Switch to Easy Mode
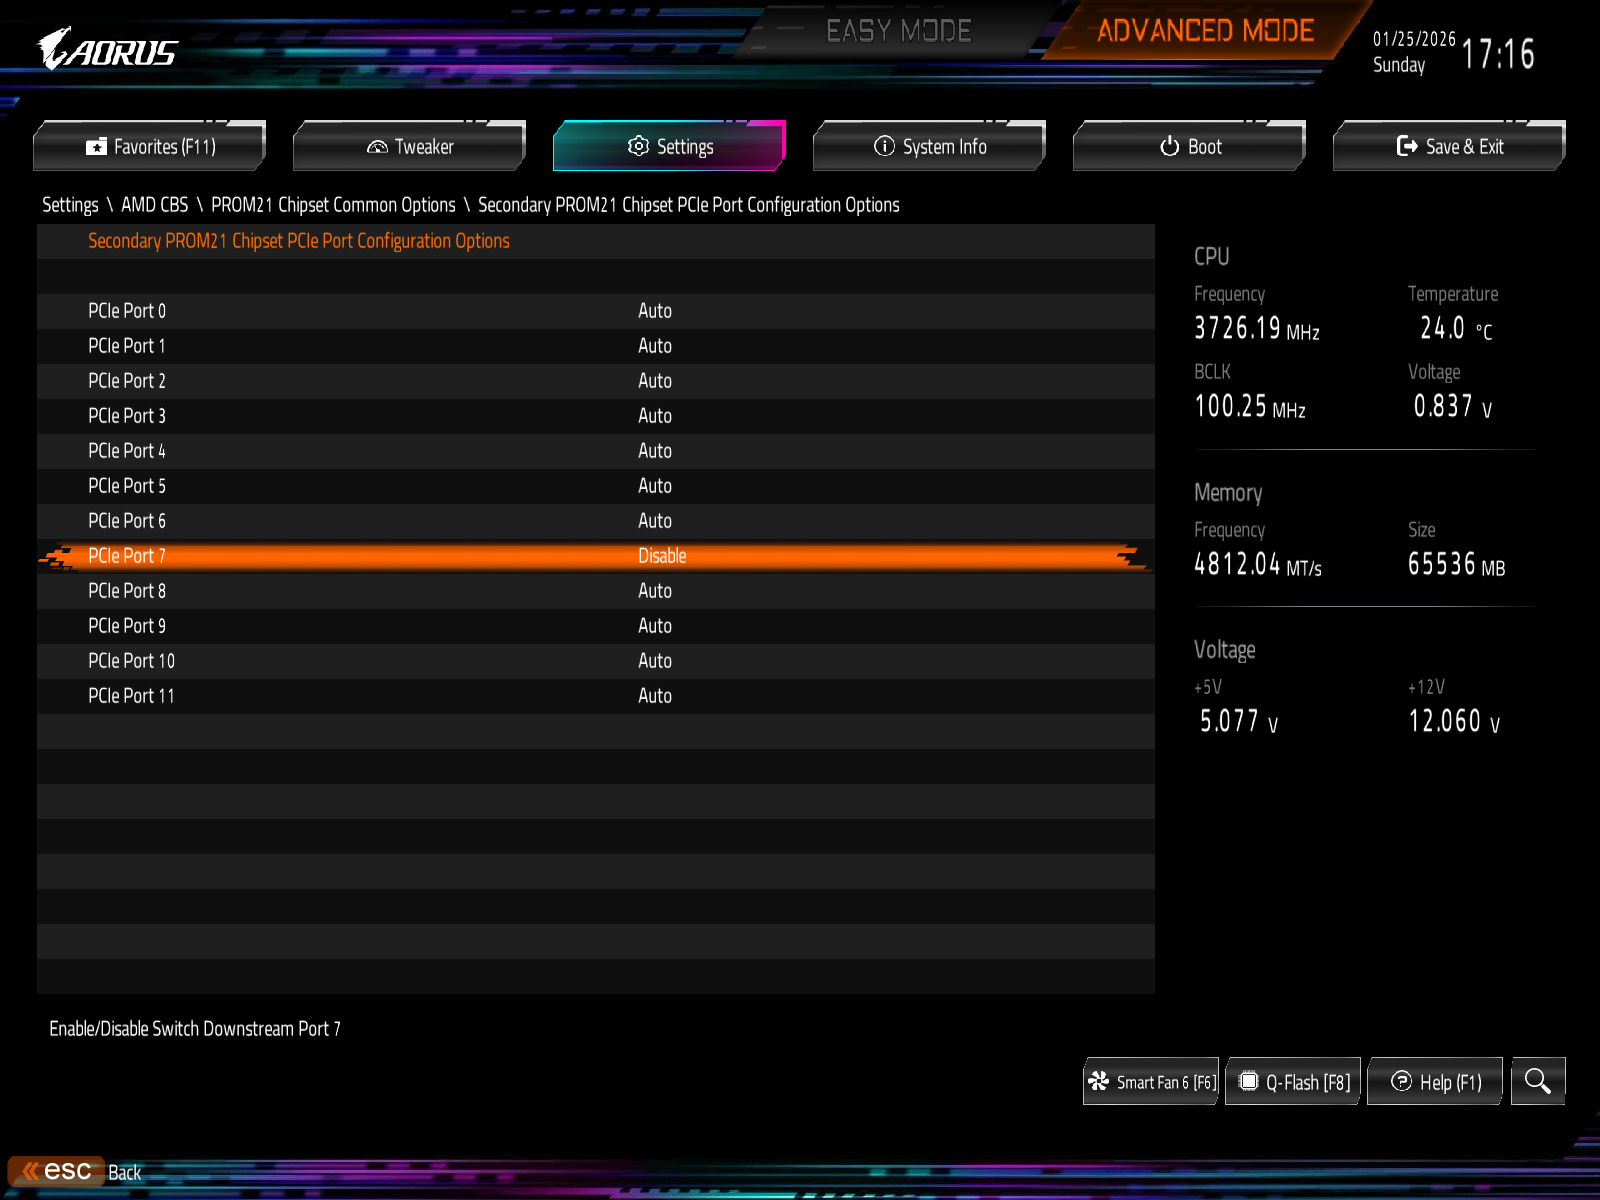1600x1200 pixels. pyautogui.click(x=898, y=32)
